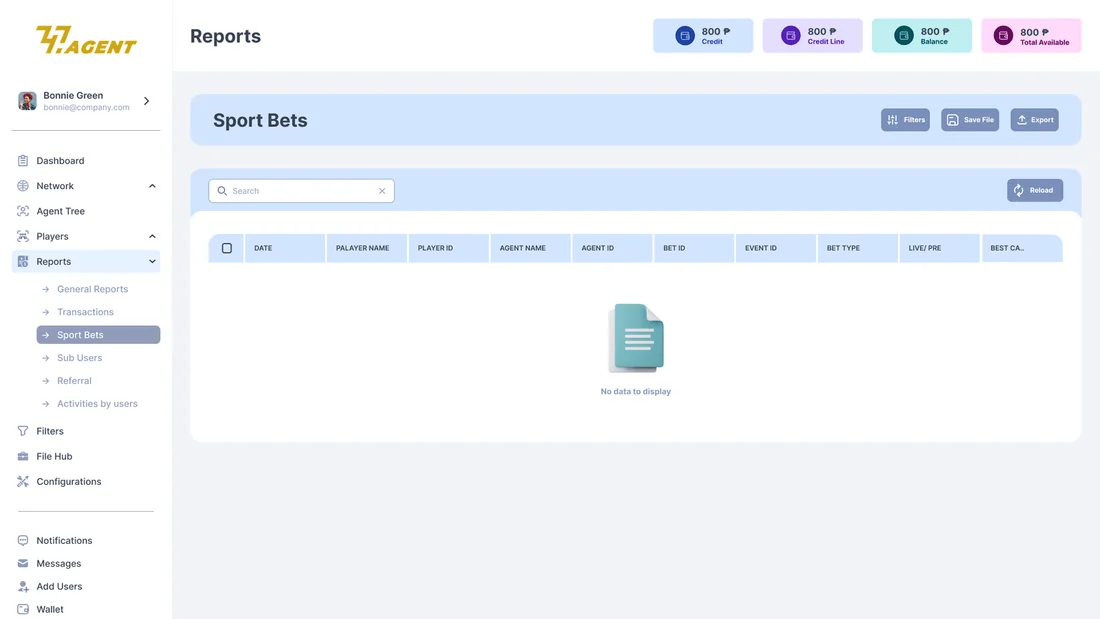Click the BEST CA.. column header
Screen dimensions: 1100x619
pos(1022,248)
